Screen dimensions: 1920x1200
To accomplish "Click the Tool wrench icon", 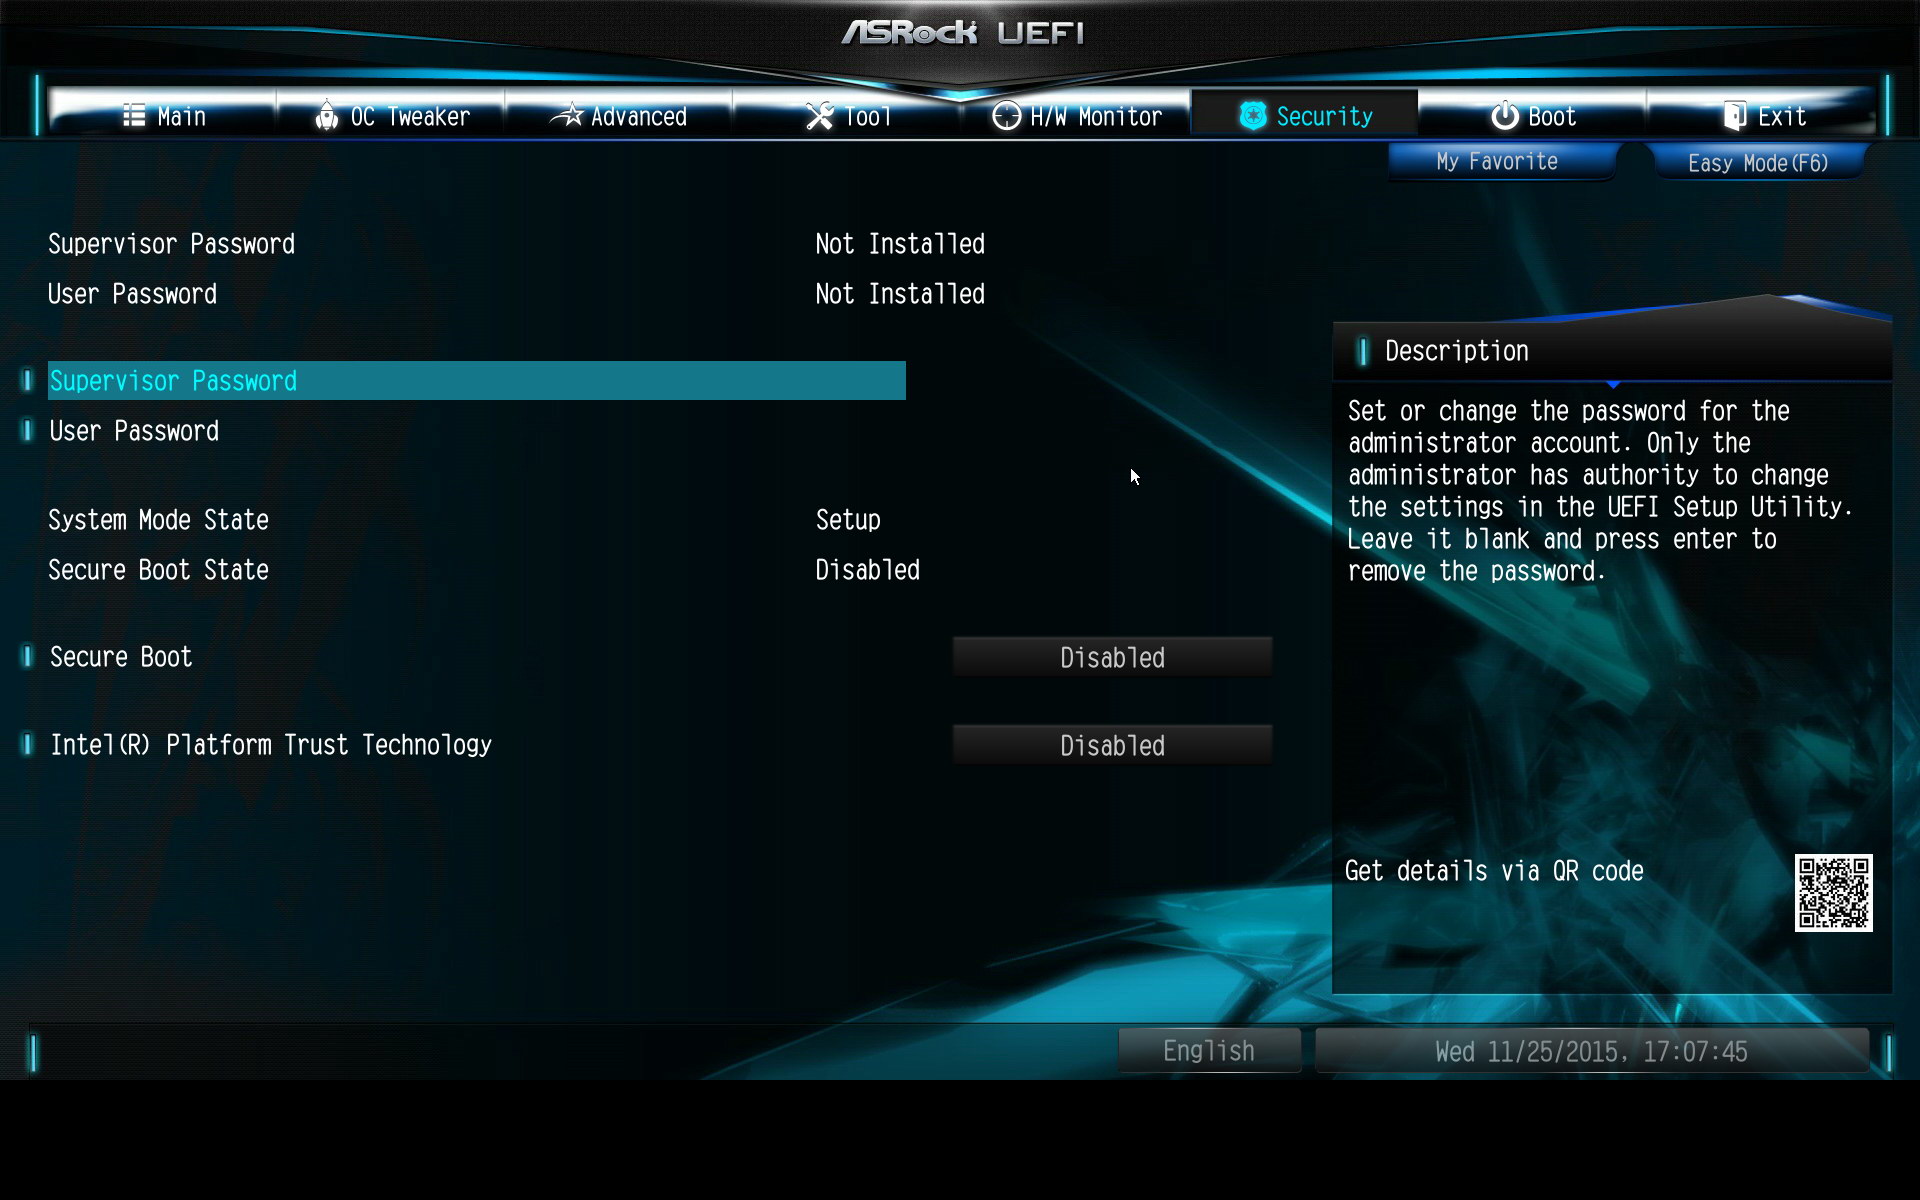I will pos(819,116).
